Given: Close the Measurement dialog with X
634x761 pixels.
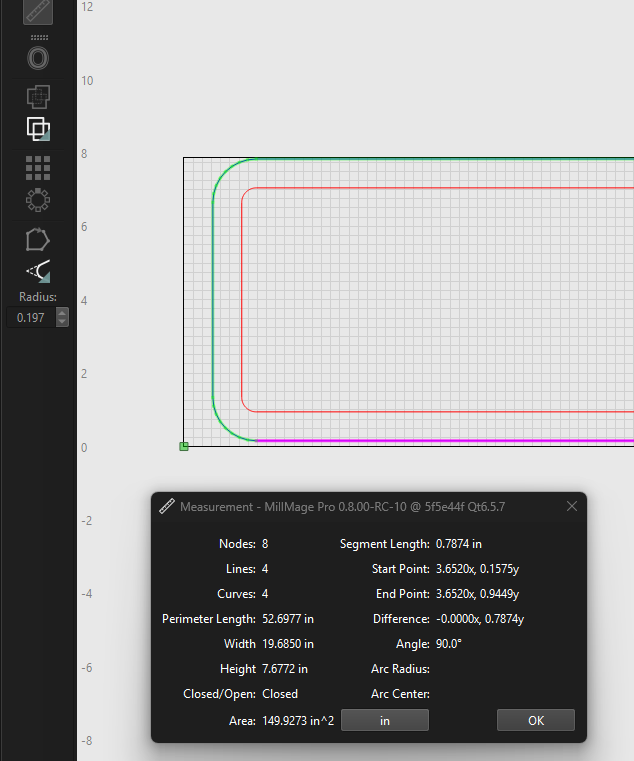Looking at the screenshot, I should [x=572, y=507].
